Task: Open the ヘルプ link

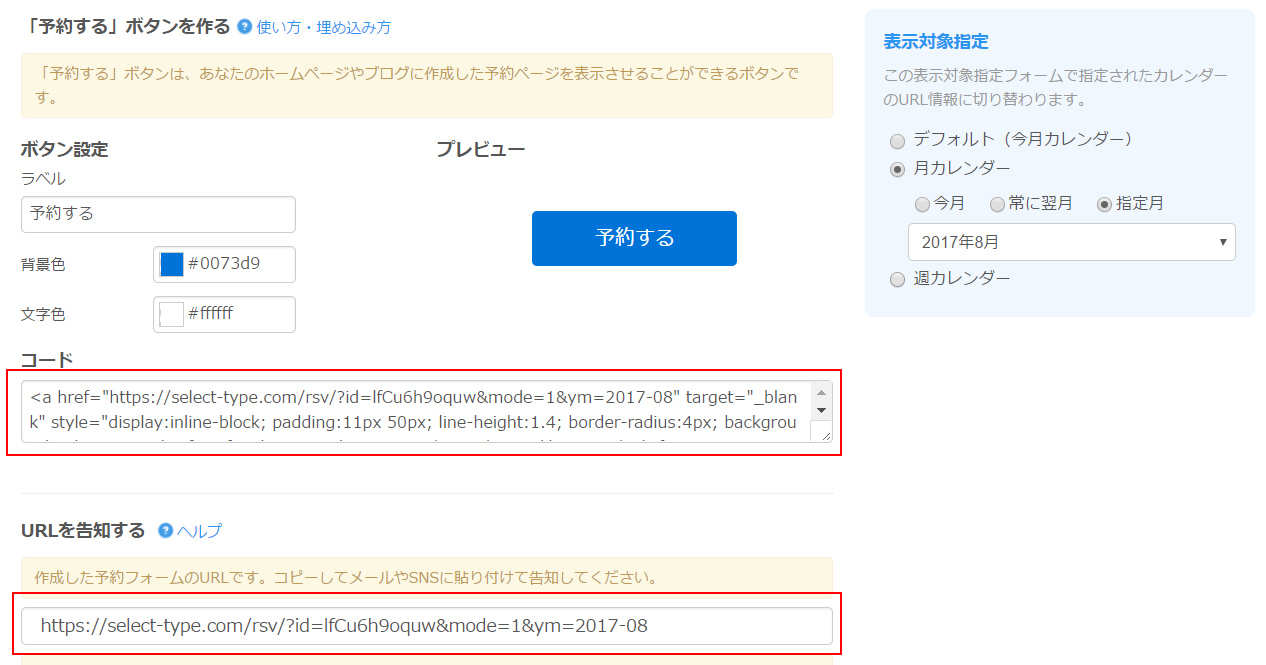Action: 199,531
